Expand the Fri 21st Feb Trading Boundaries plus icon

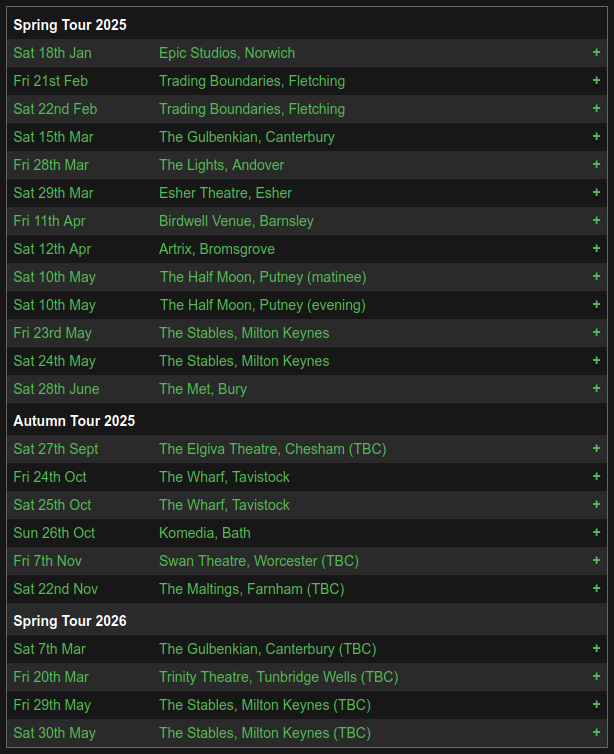pos(596,80)
